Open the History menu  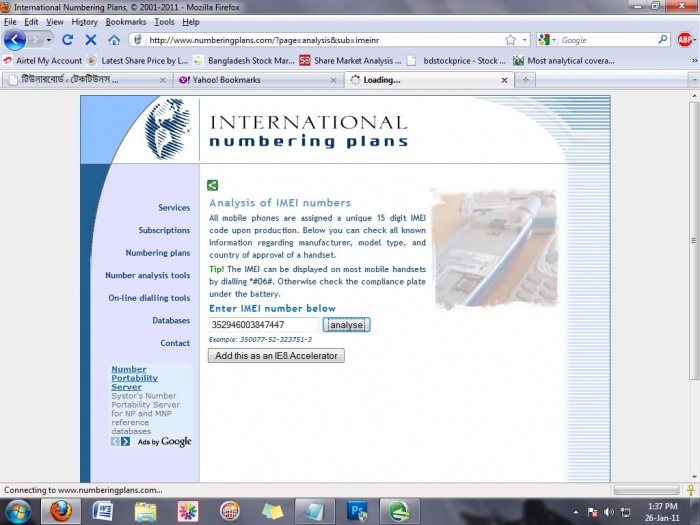point(84,22)
